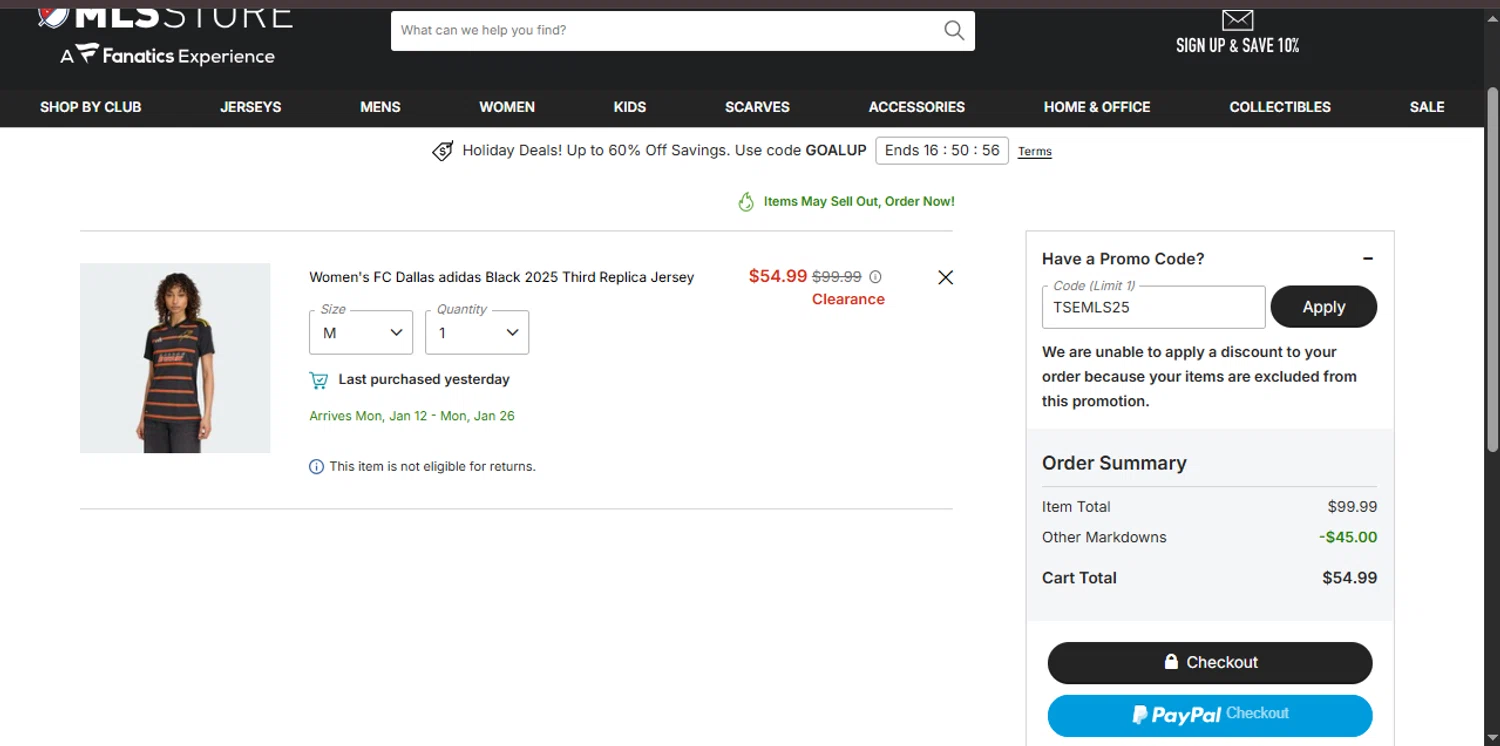Click the red $54.99 sale price
The width and height of the screenshot is (1500, 746).
click(778, 276)
